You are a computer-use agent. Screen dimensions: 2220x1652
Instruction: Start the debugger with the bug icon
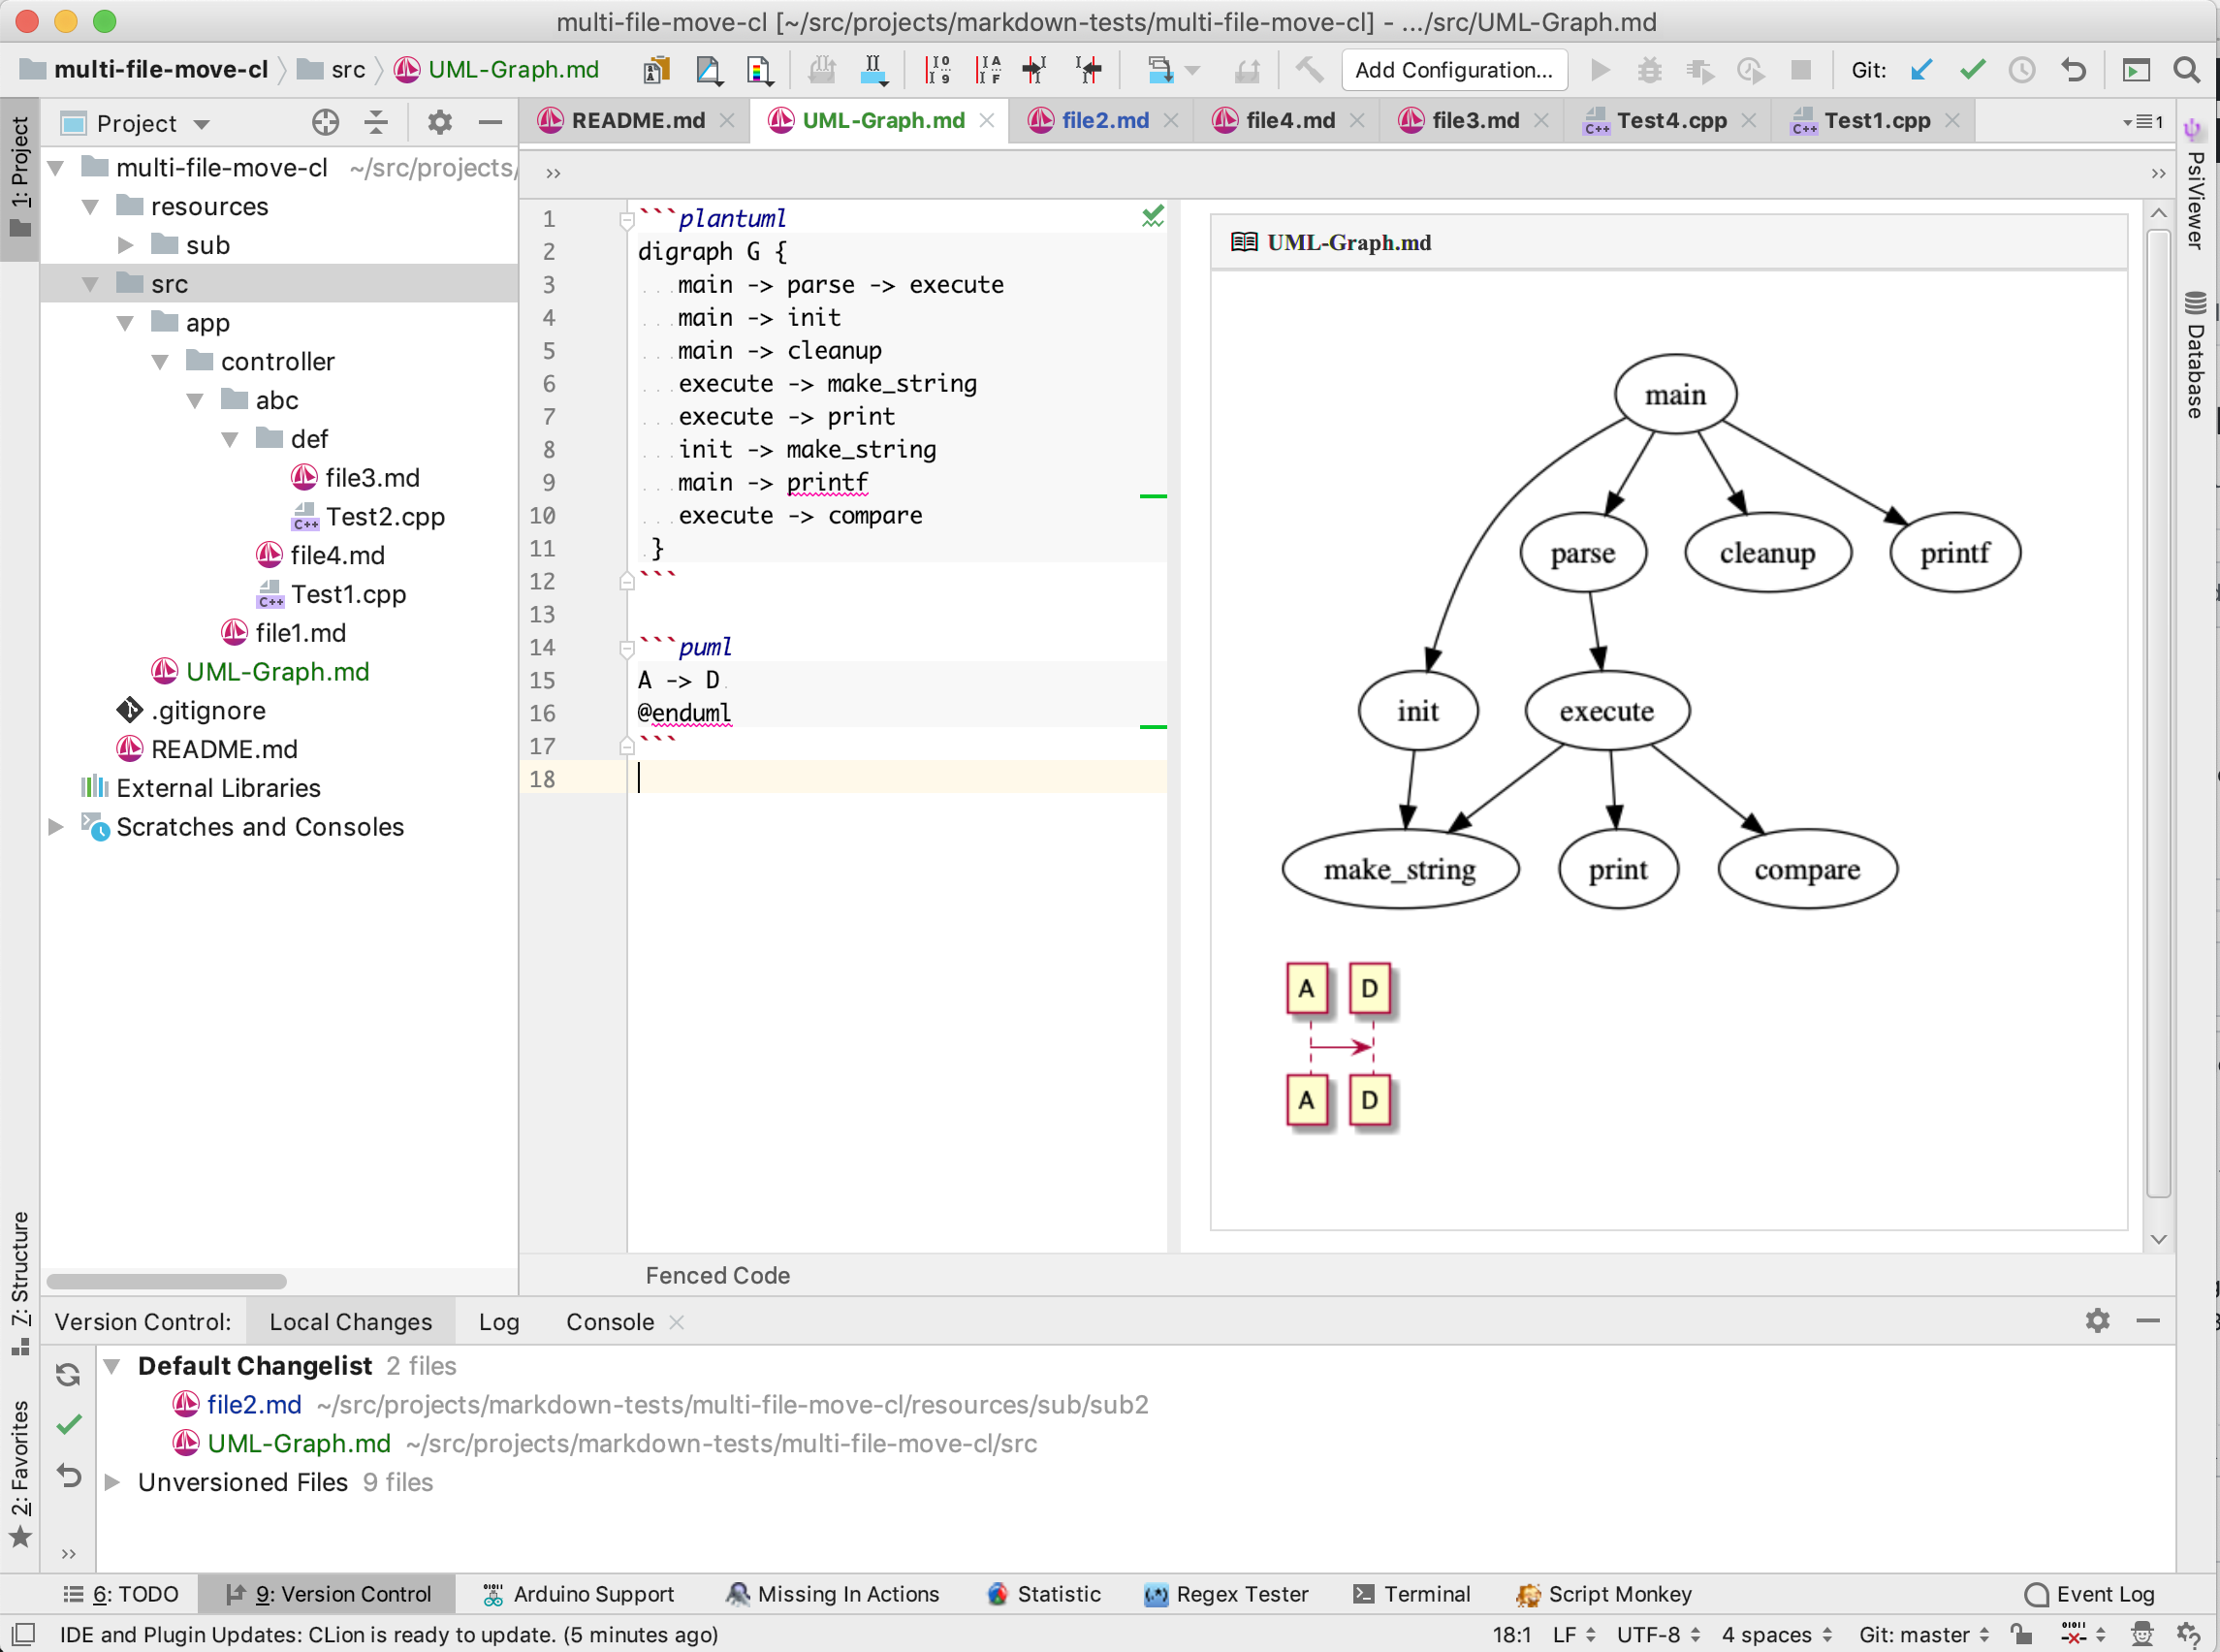[1650, 70]
